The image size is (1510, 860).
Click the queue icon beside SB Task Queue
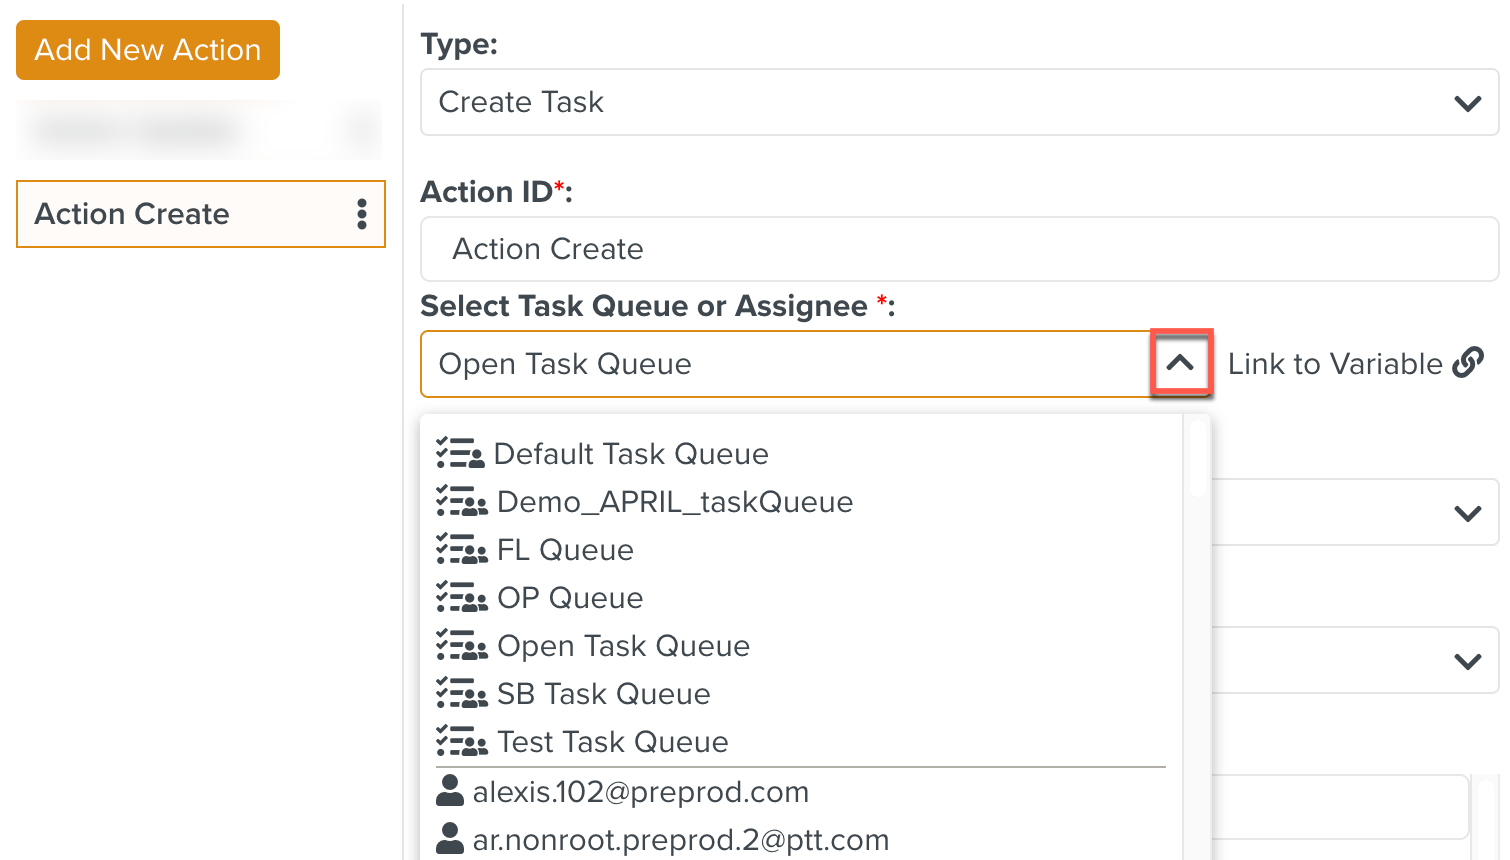pyautogui.click(x=461, y=694)
